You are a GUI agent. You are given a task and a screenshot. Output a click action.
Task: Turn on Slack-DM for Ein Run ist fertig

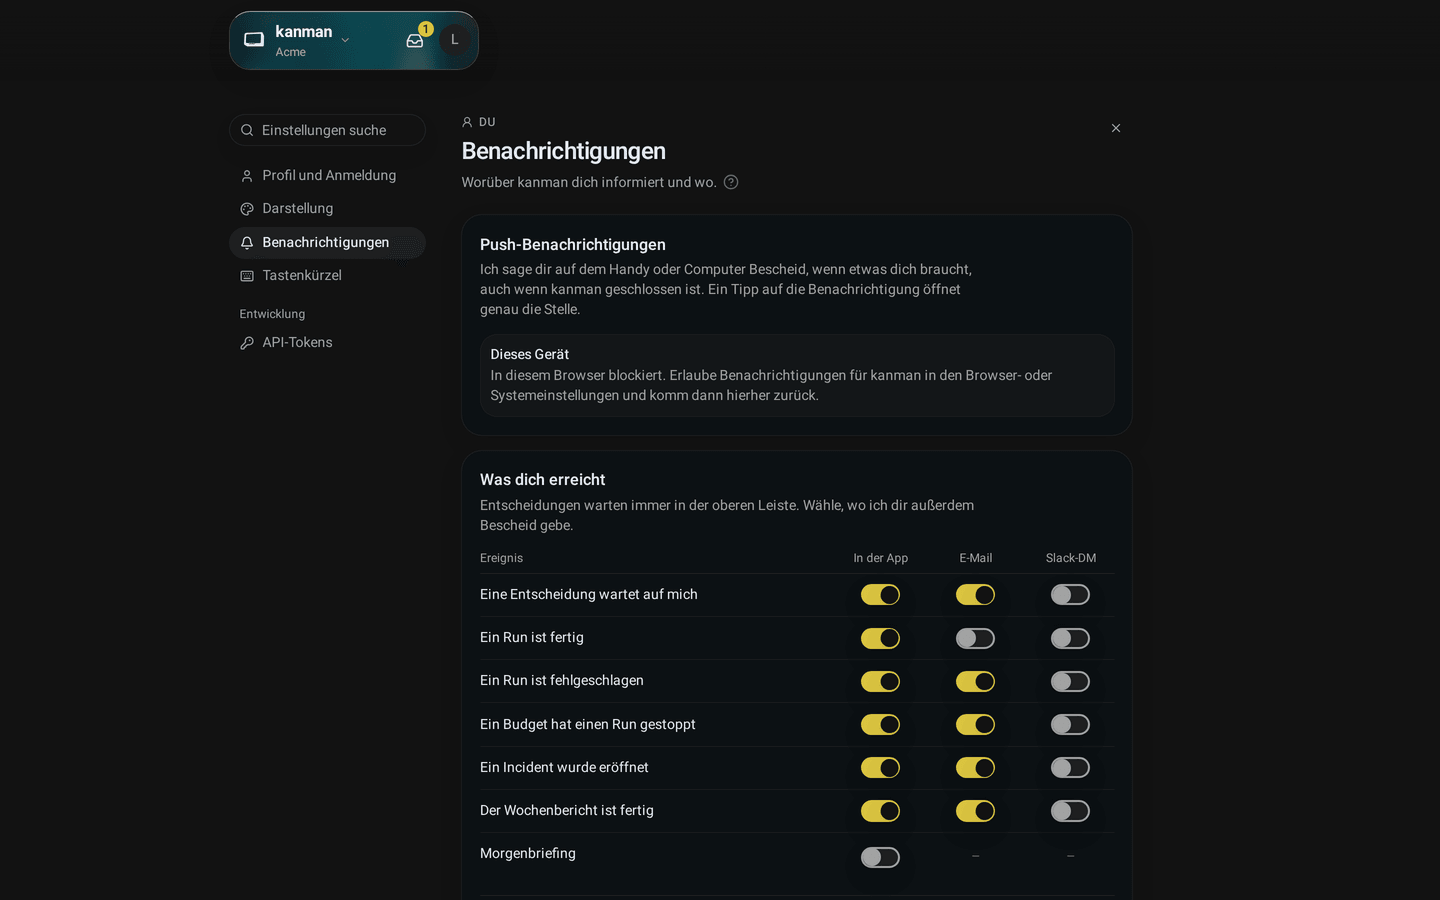pos(1070,638)
